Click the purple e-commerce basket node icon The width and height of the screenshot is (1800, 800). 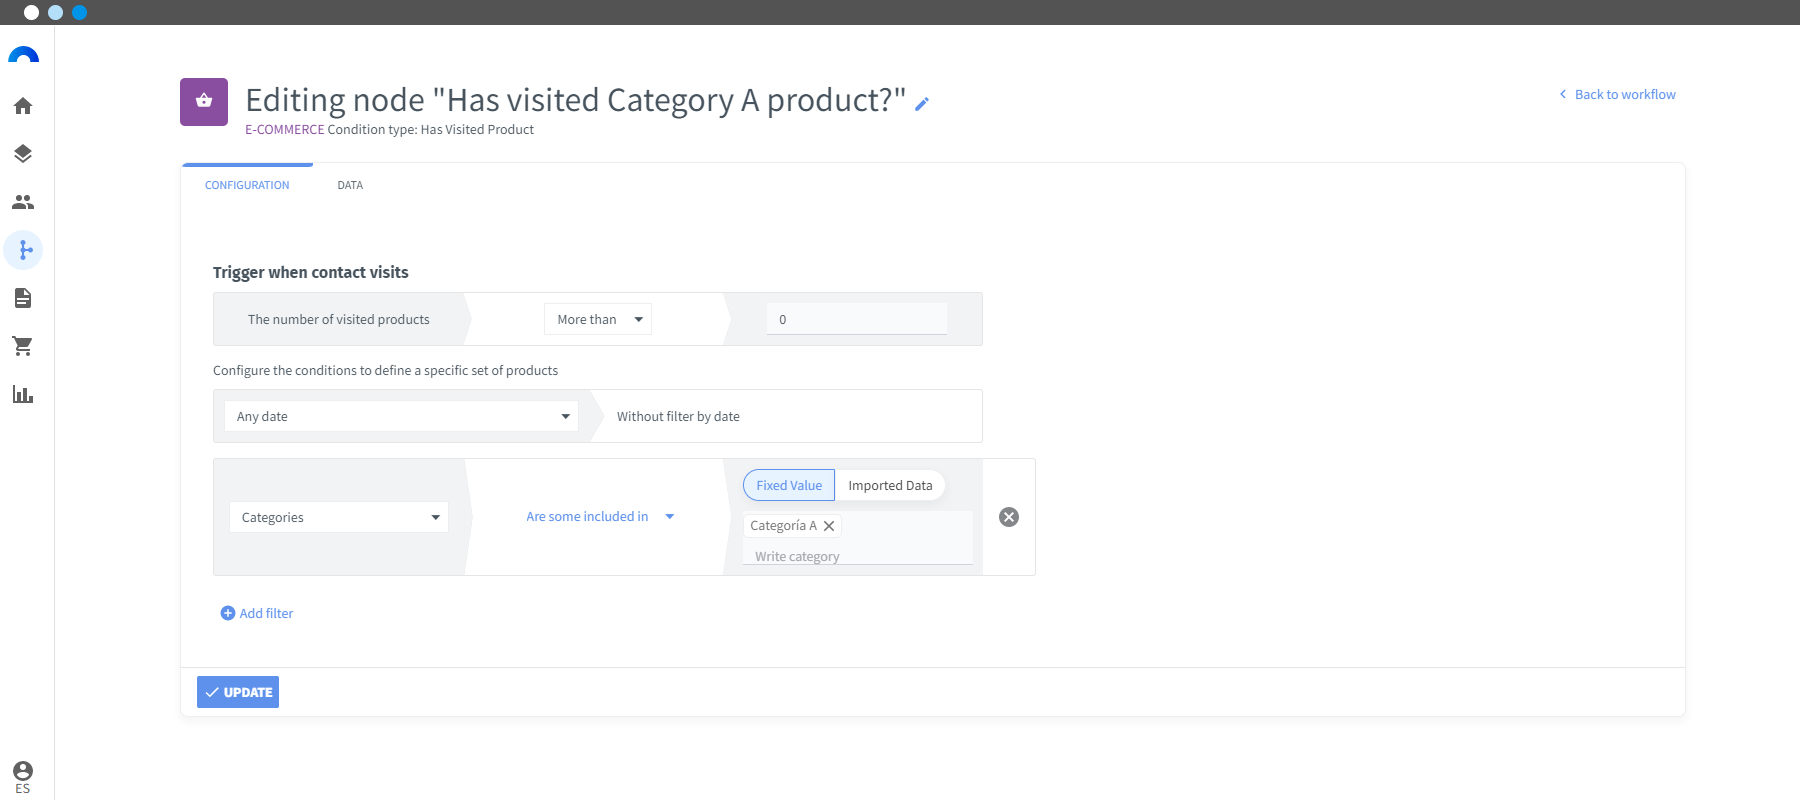pos(204,102)
